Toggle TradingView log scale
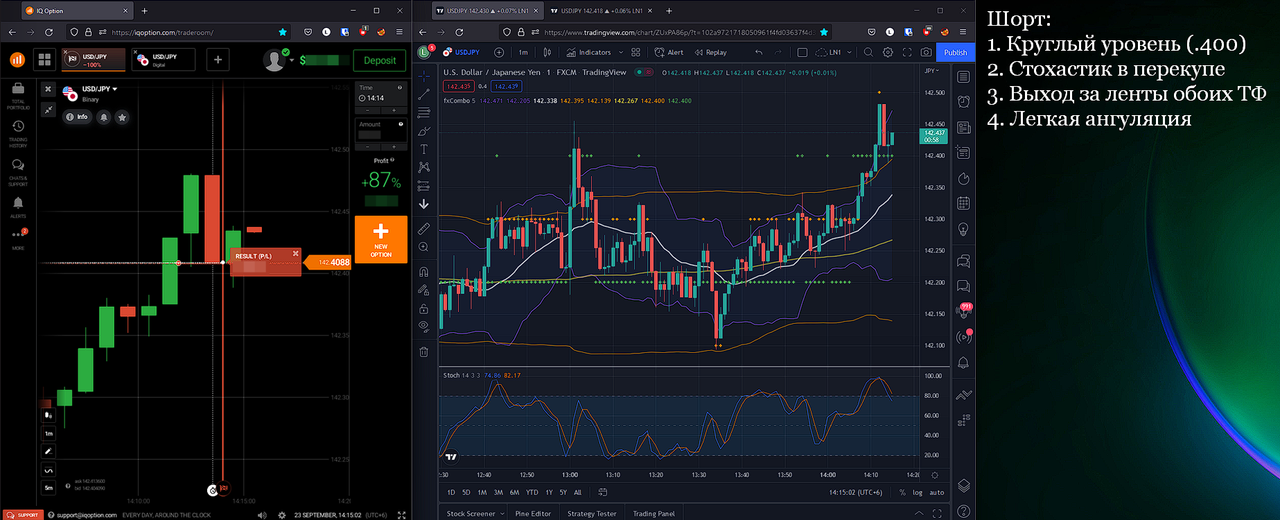This screenshot has height=520, width=1280. click(x=917, y=492)
